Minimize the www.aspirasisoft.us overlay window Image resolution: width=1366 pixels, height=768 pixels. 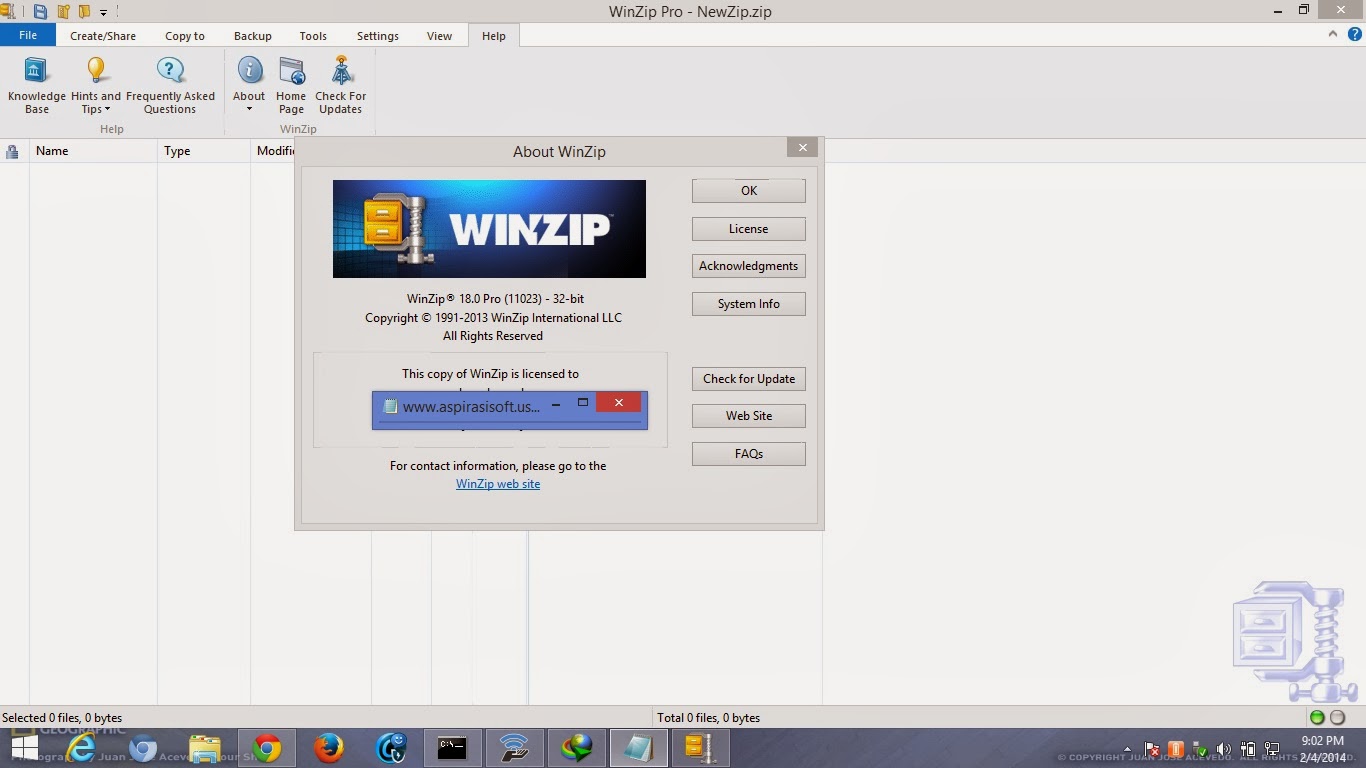tap(556, 404)
